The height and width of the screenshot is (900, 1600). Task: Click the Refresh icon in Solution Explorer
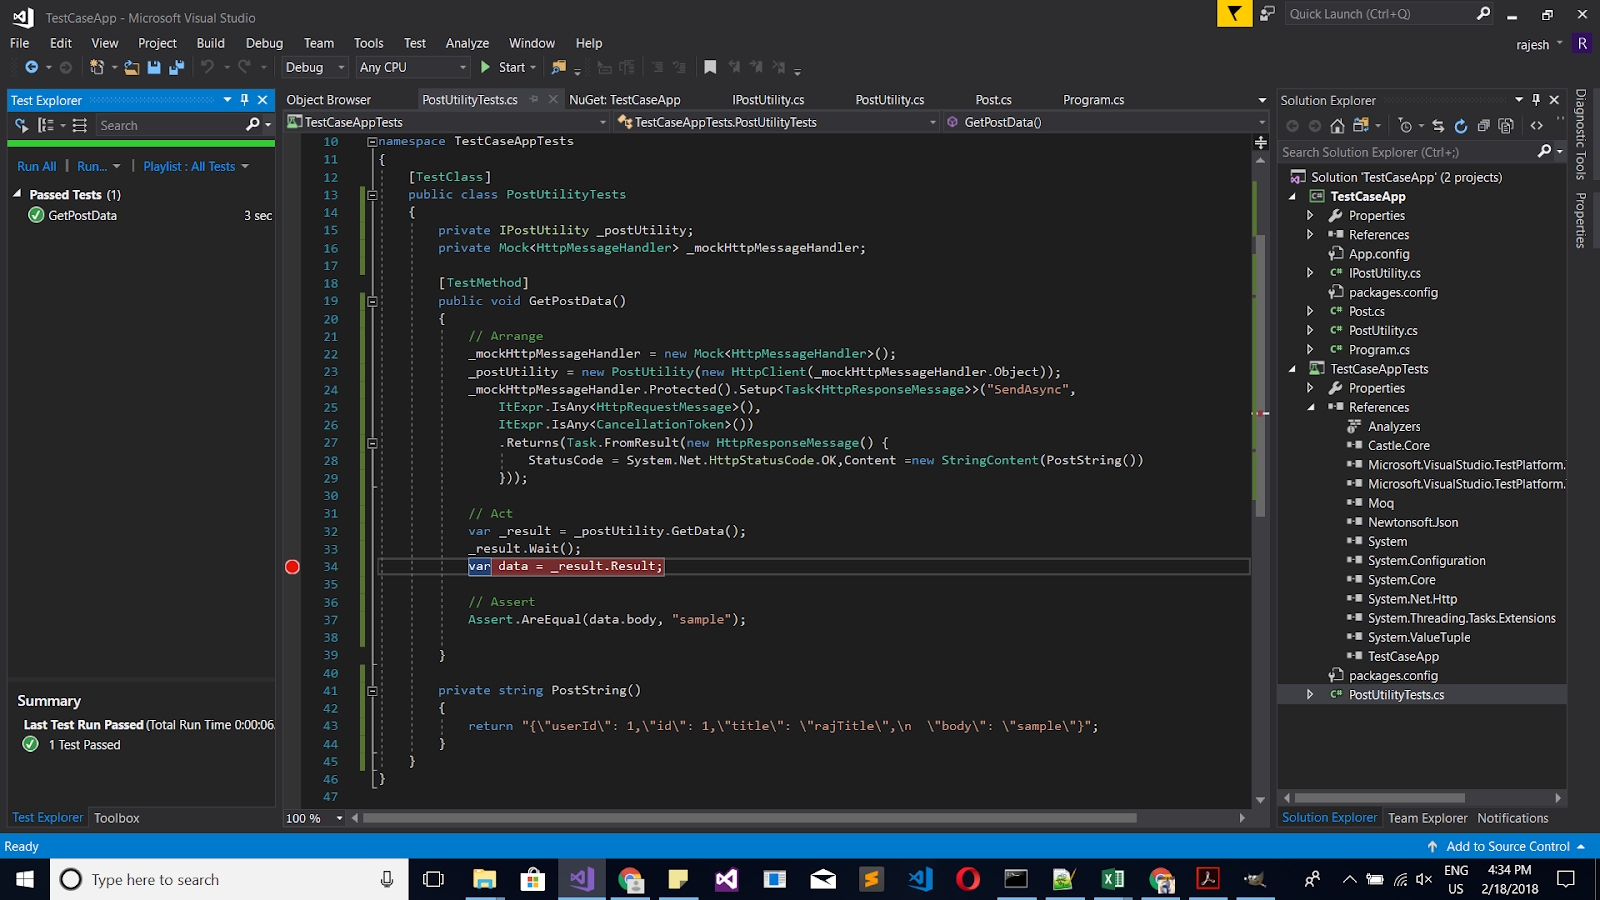point(1461,126)
